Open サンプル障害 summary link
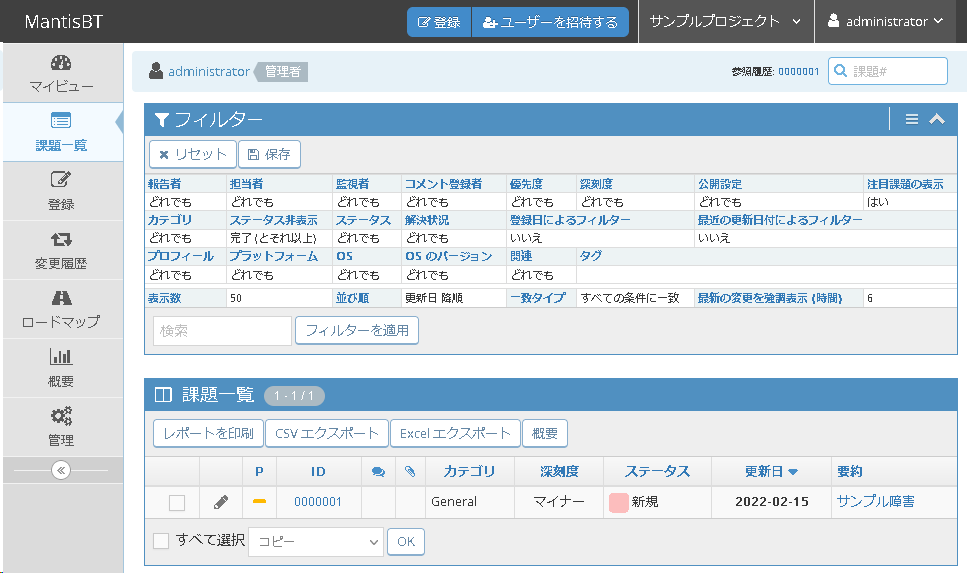The height and width of the screenshot is (573, 967). point(875,501)
